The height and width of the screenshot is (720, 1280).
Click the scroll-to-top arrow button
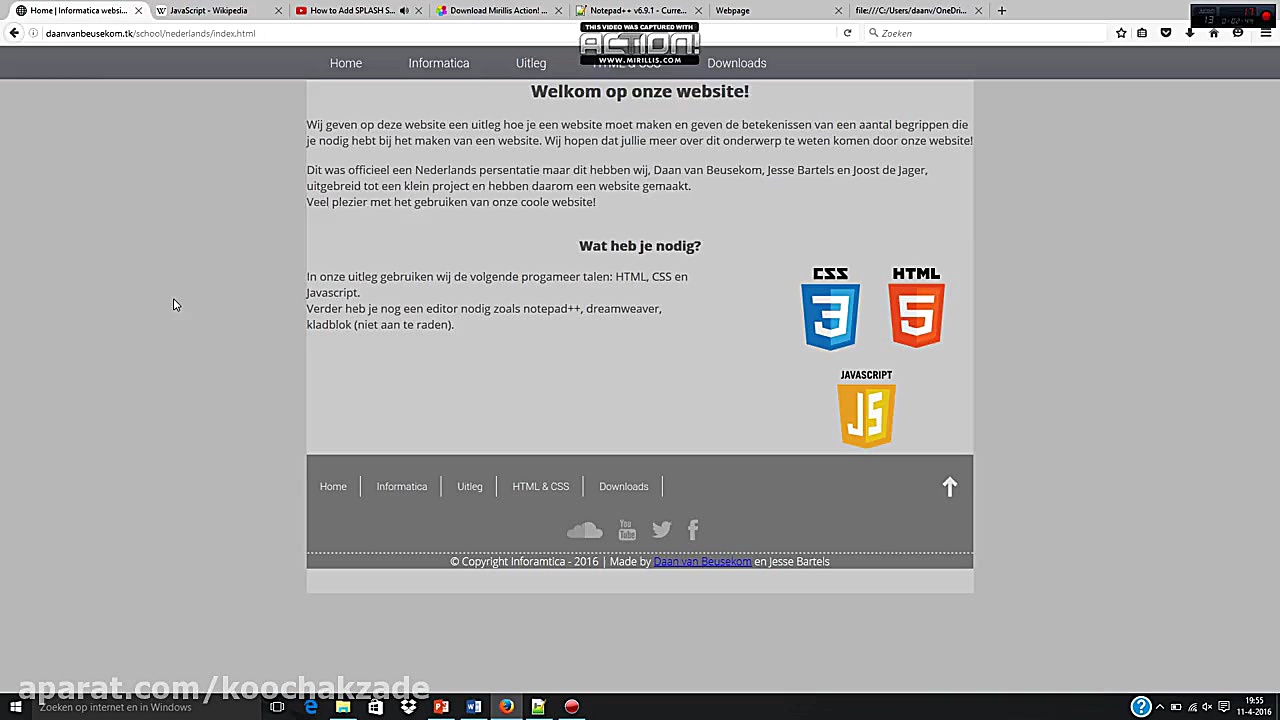949,487
